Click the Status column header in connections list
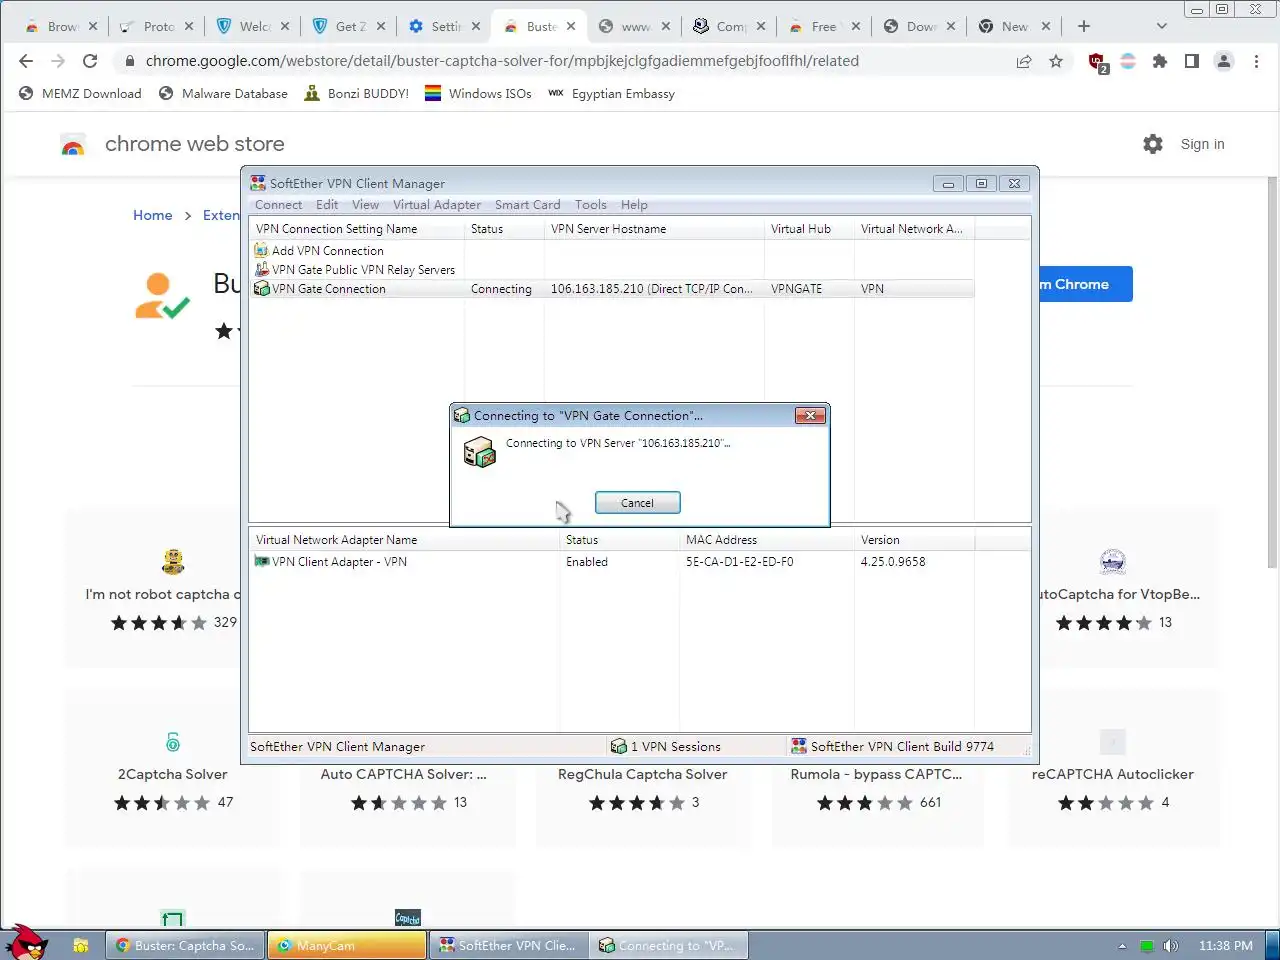This screenshot has height=960, width=1280. coord(504,229)
